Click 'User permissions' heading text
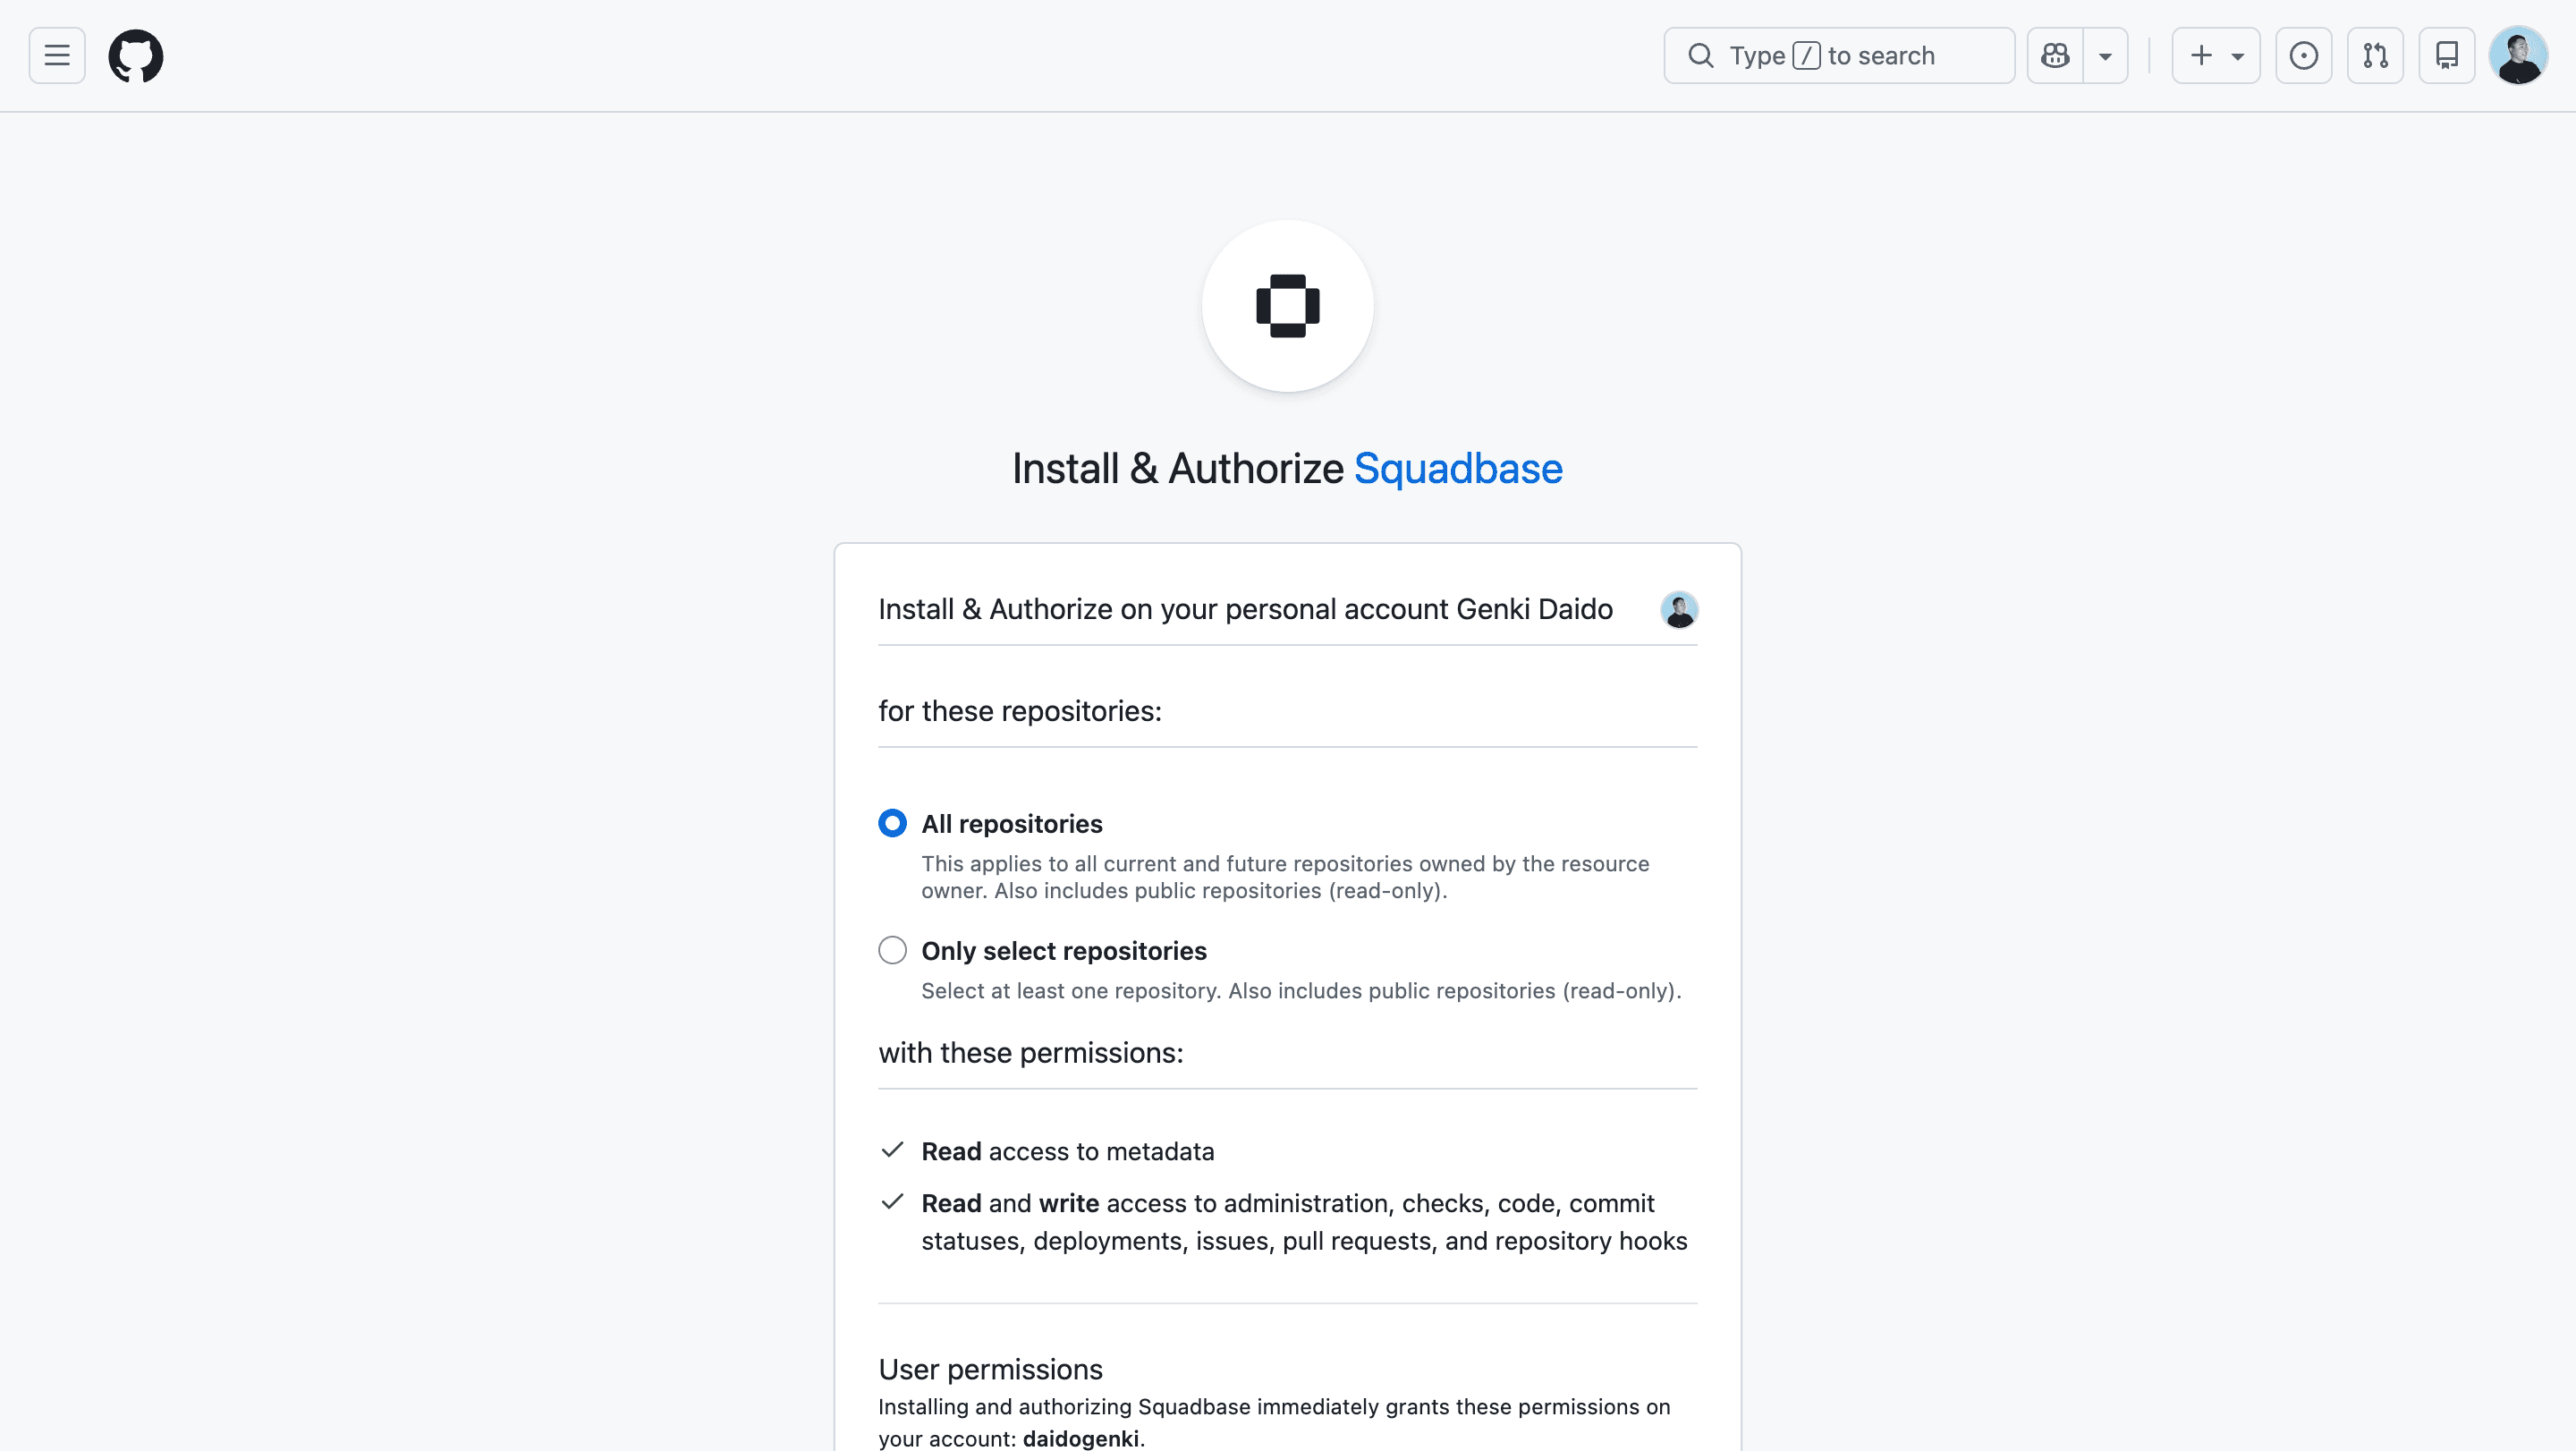Screen dimensions: 2576x1451 pyautogui.click(x=990, y=1369)
